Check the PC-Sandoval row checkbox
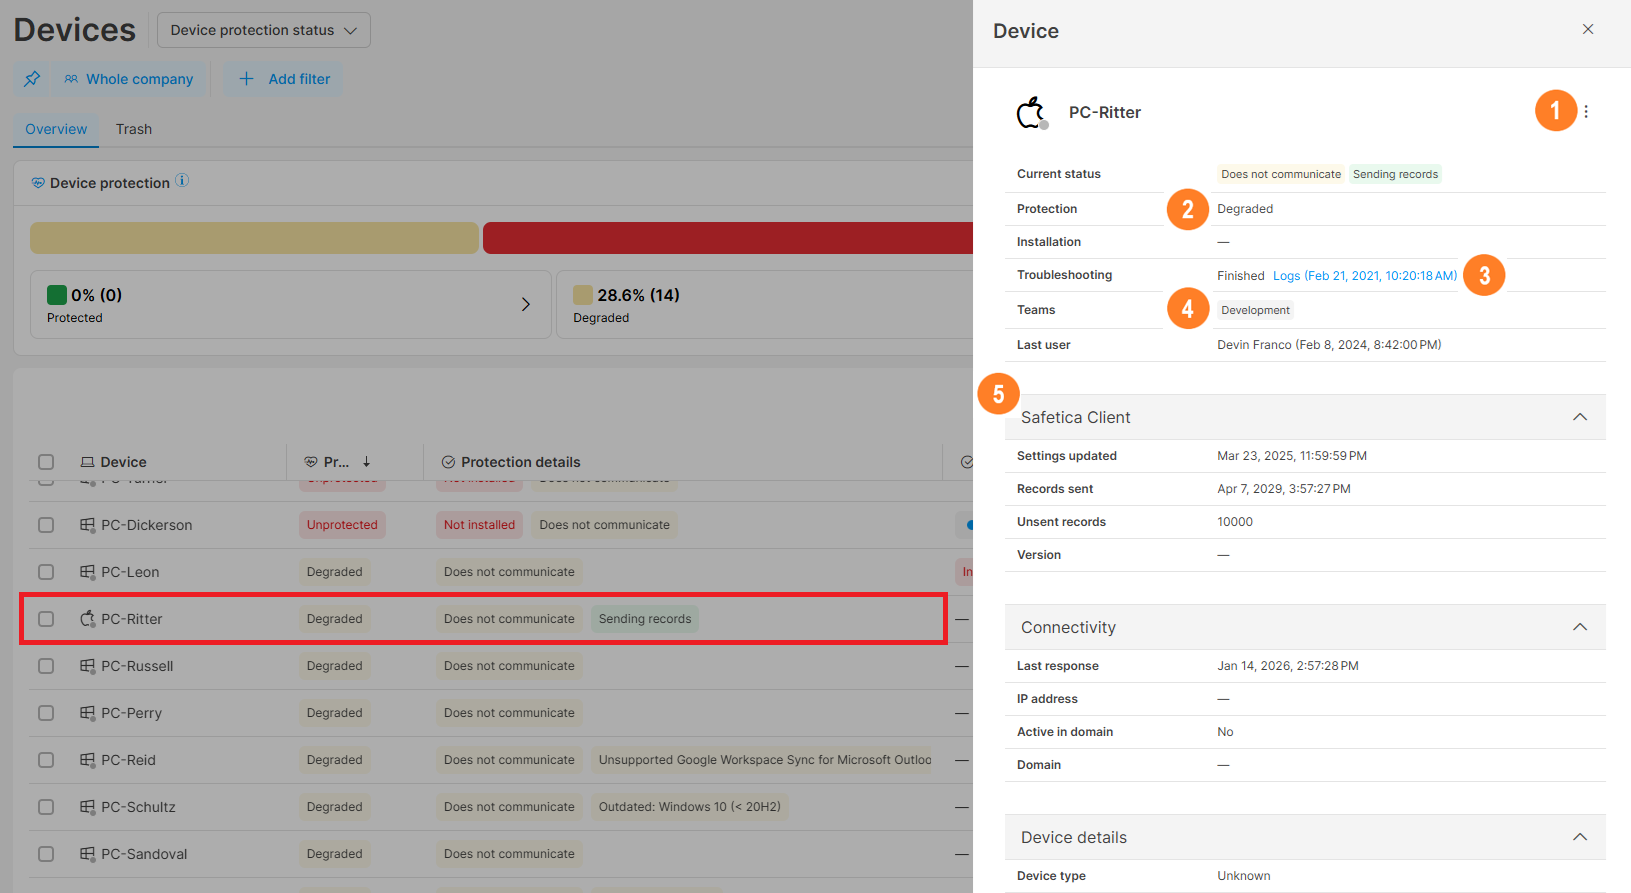 (x=46, y=854)
